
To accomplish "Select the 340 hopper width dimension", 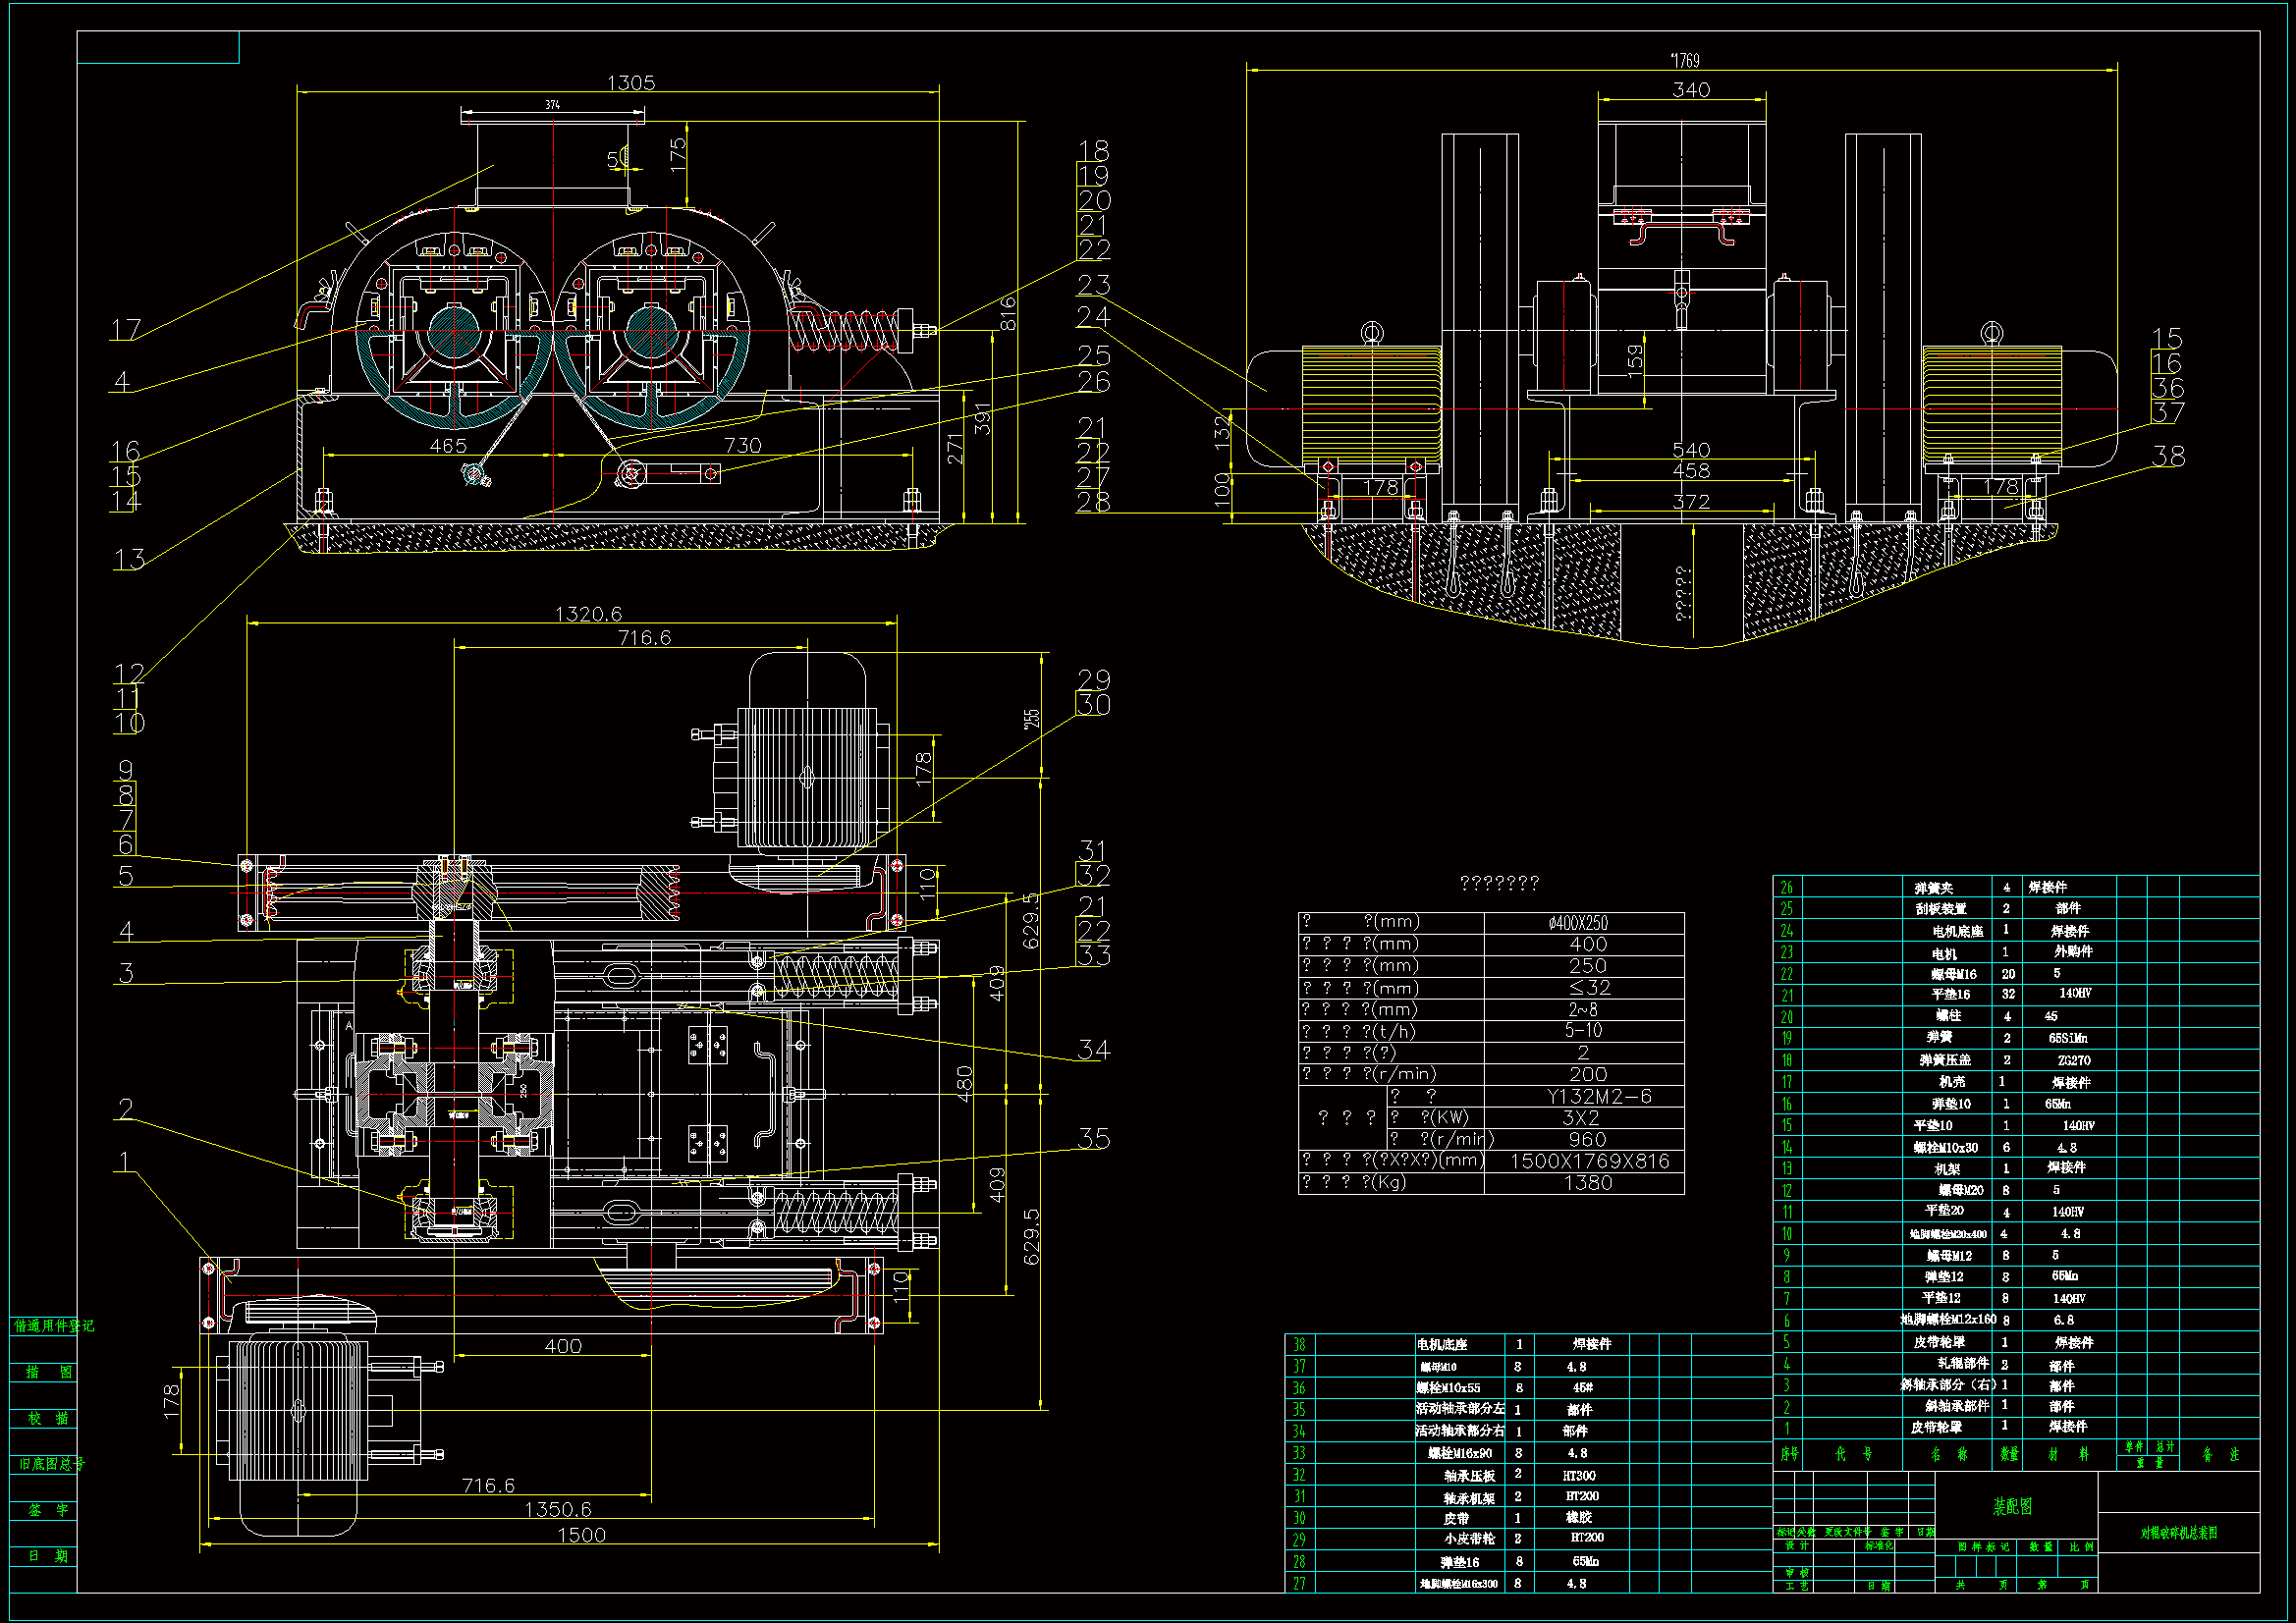I will click(x=1690, y=89).
